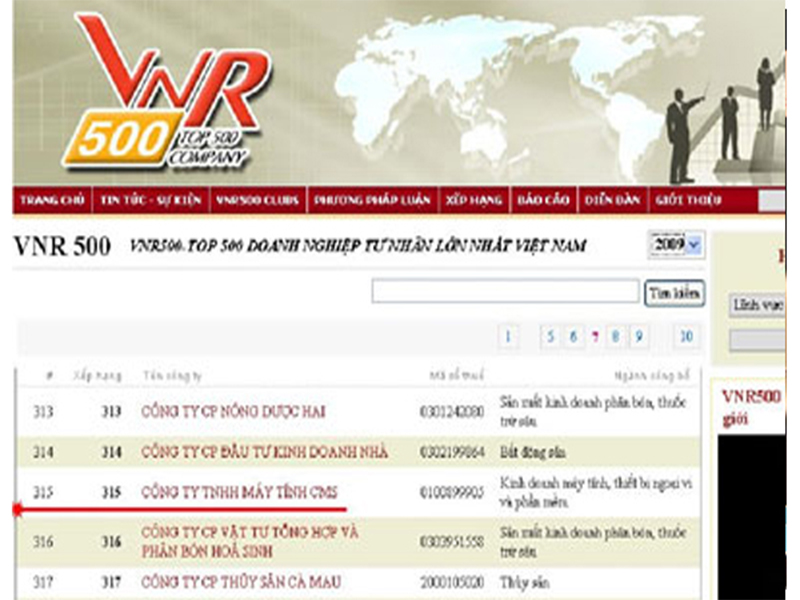Click the Bất động sản industry cell
Viewport: 800px width, 600px height.
[533, 452]
